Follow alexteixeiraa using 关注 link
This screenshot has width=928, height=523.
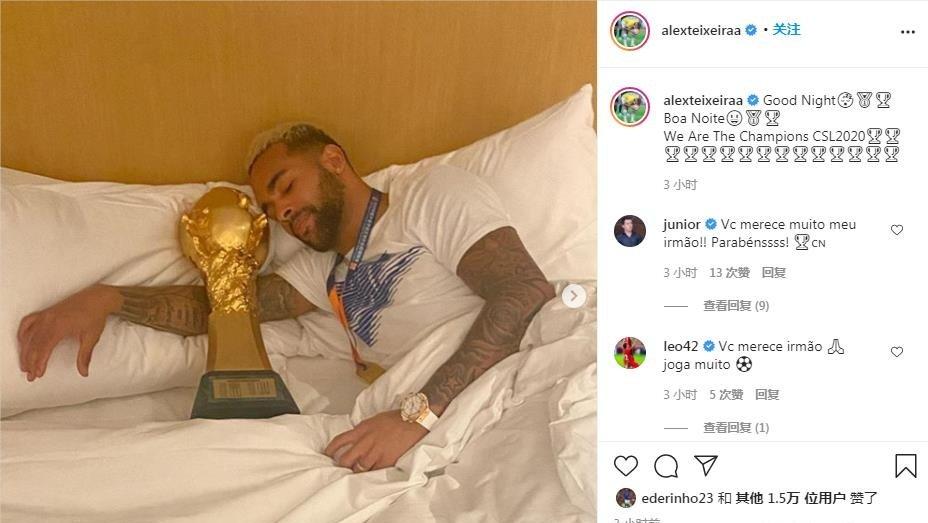787,30
